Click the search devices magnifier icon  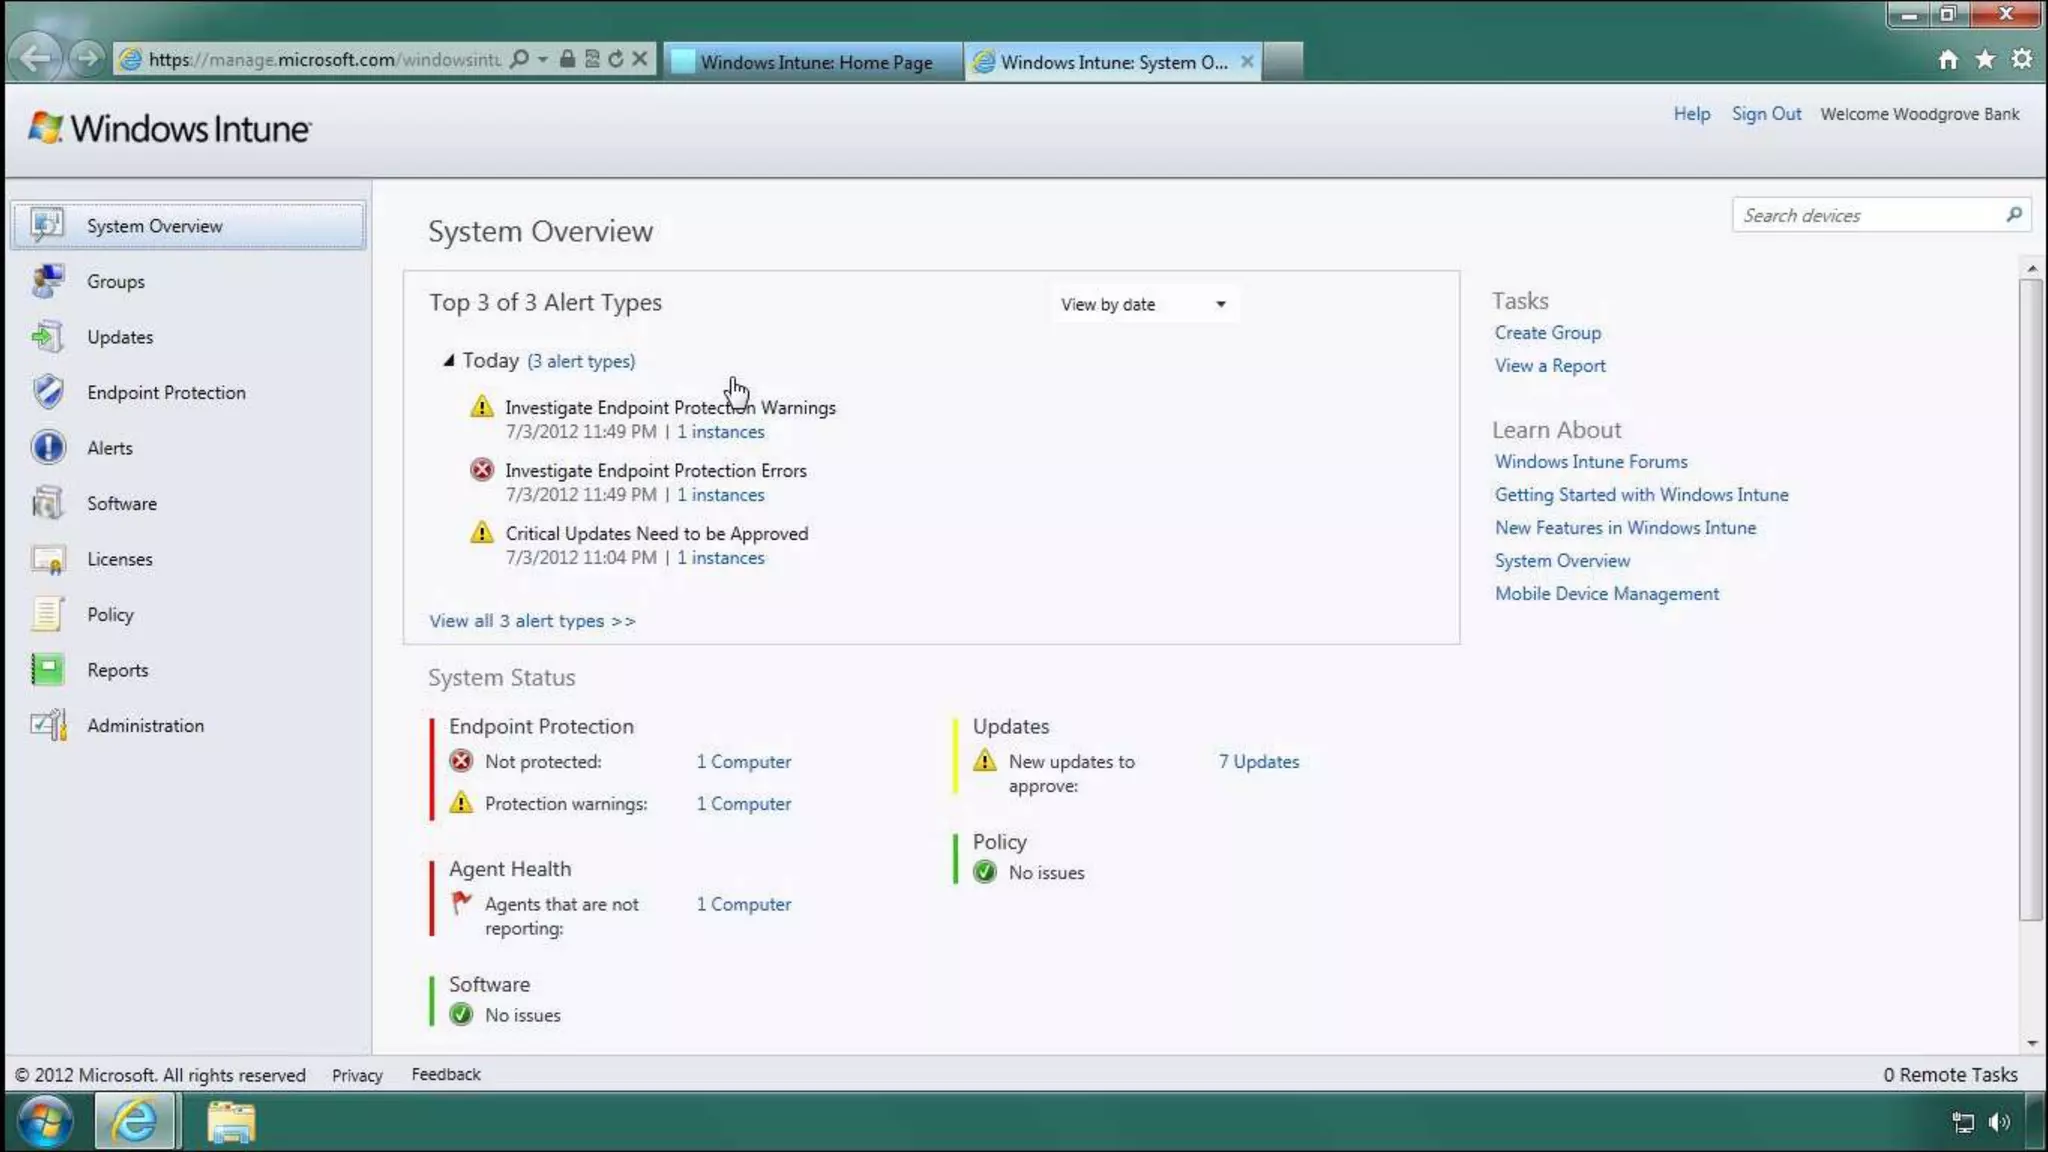pyautogui.click(x=2013, y=215)
